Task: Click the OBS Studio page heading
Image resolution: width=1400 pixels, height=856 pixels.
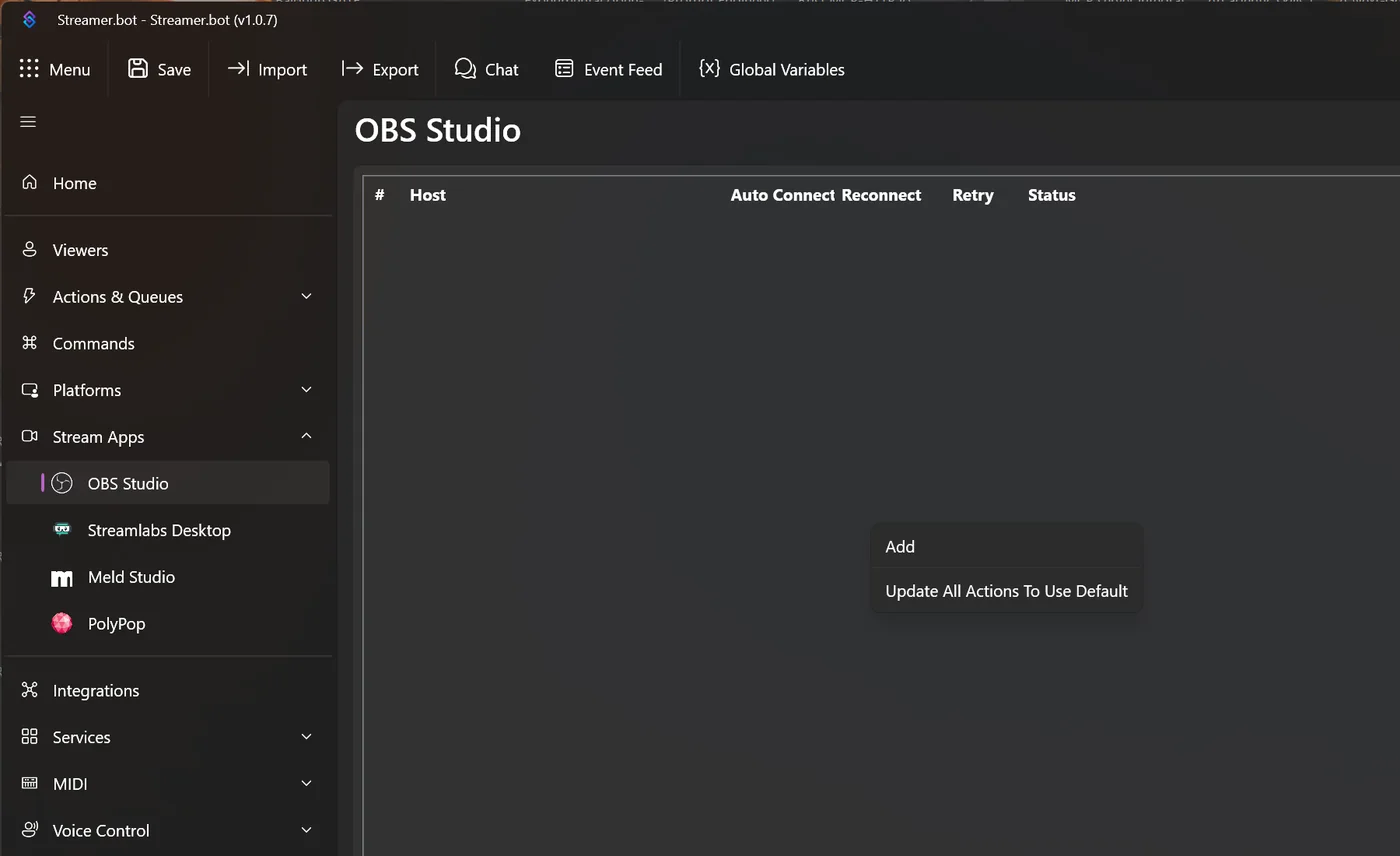Action: coord(438,130)
